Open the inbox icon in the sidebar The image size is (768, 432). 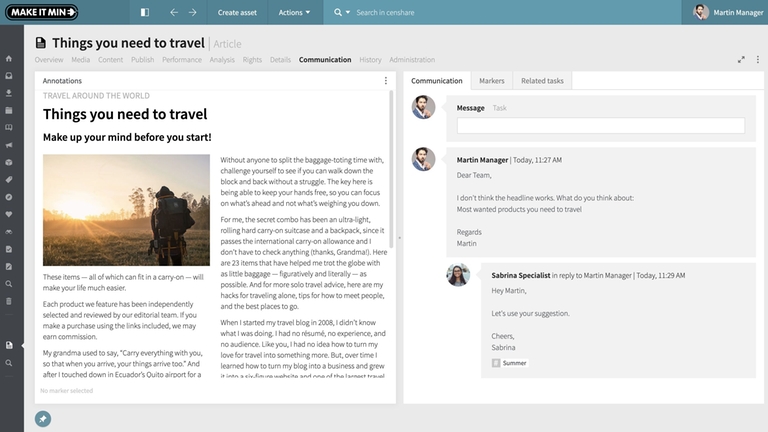click(9, 76)
